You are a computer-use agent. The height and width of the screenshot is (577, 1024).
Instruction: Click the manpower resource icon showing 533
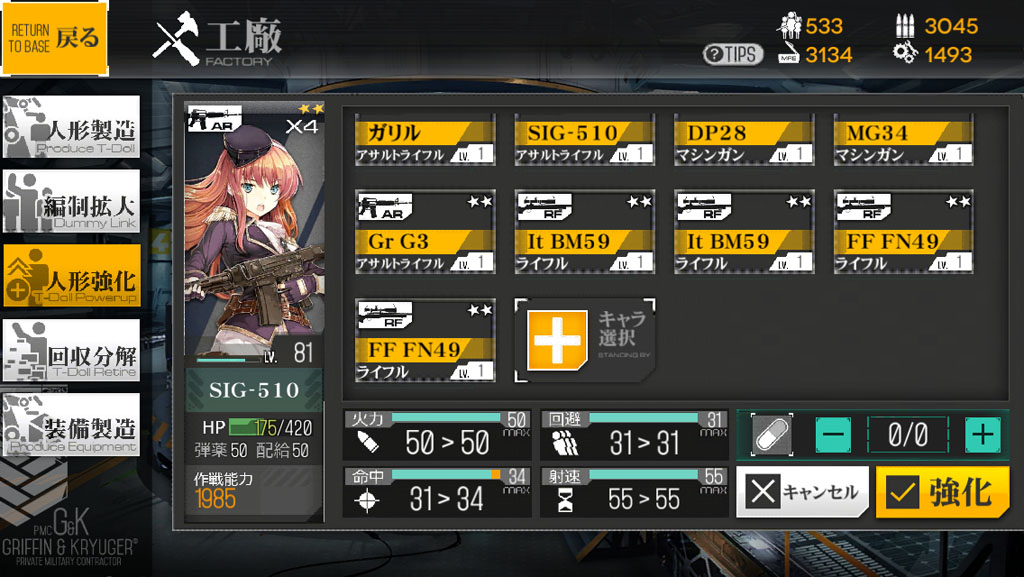(x=790, y=25)
